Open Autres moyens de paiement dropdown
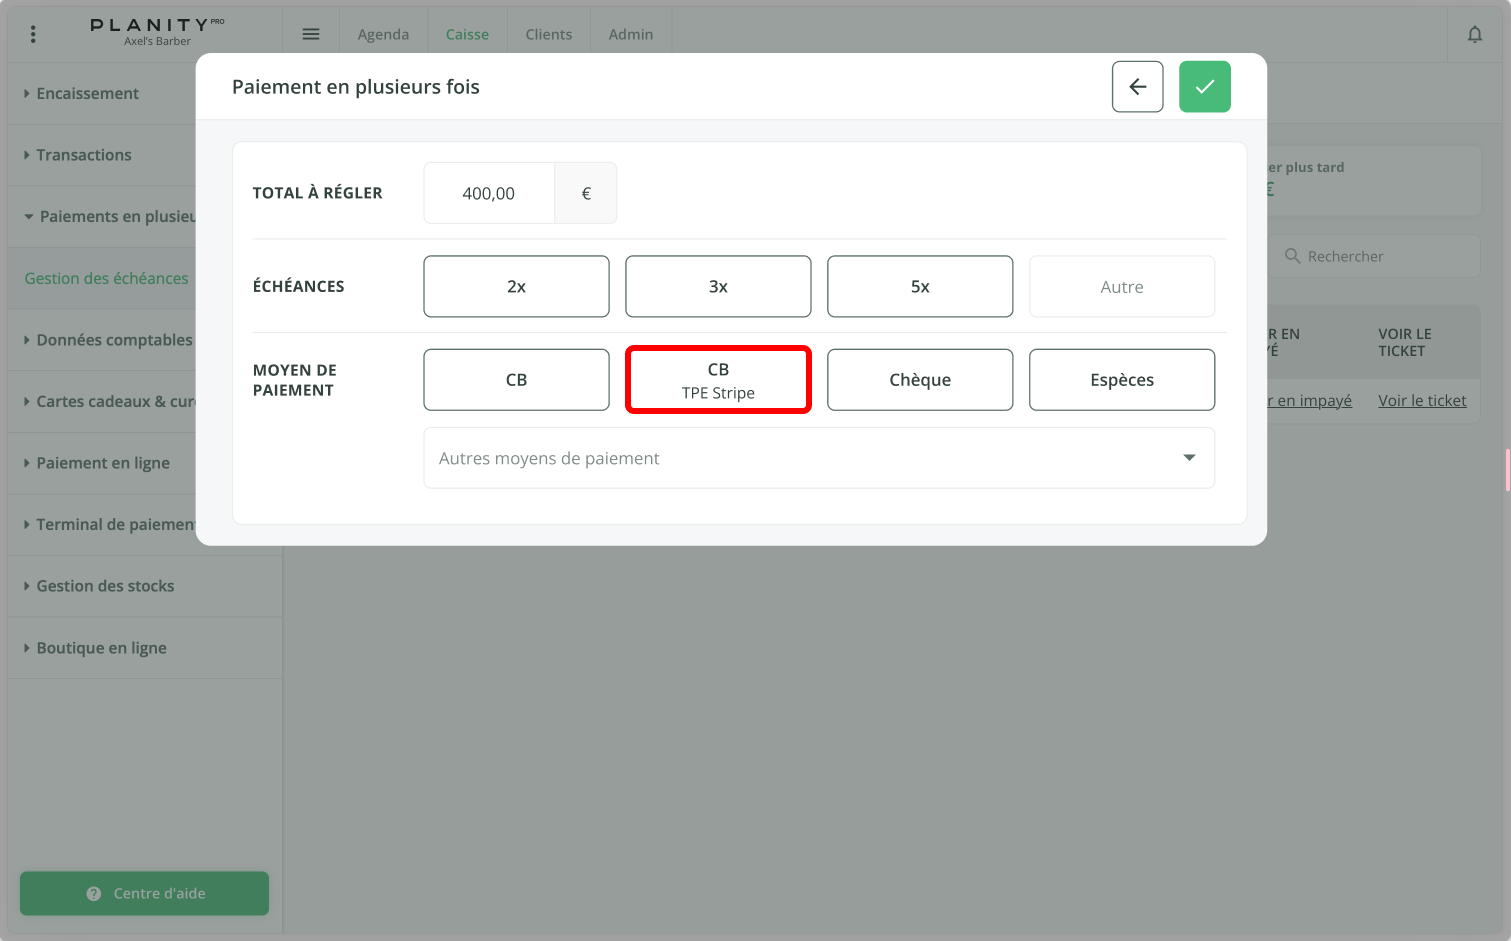The image size is (1511, 941). coord(819,458)
